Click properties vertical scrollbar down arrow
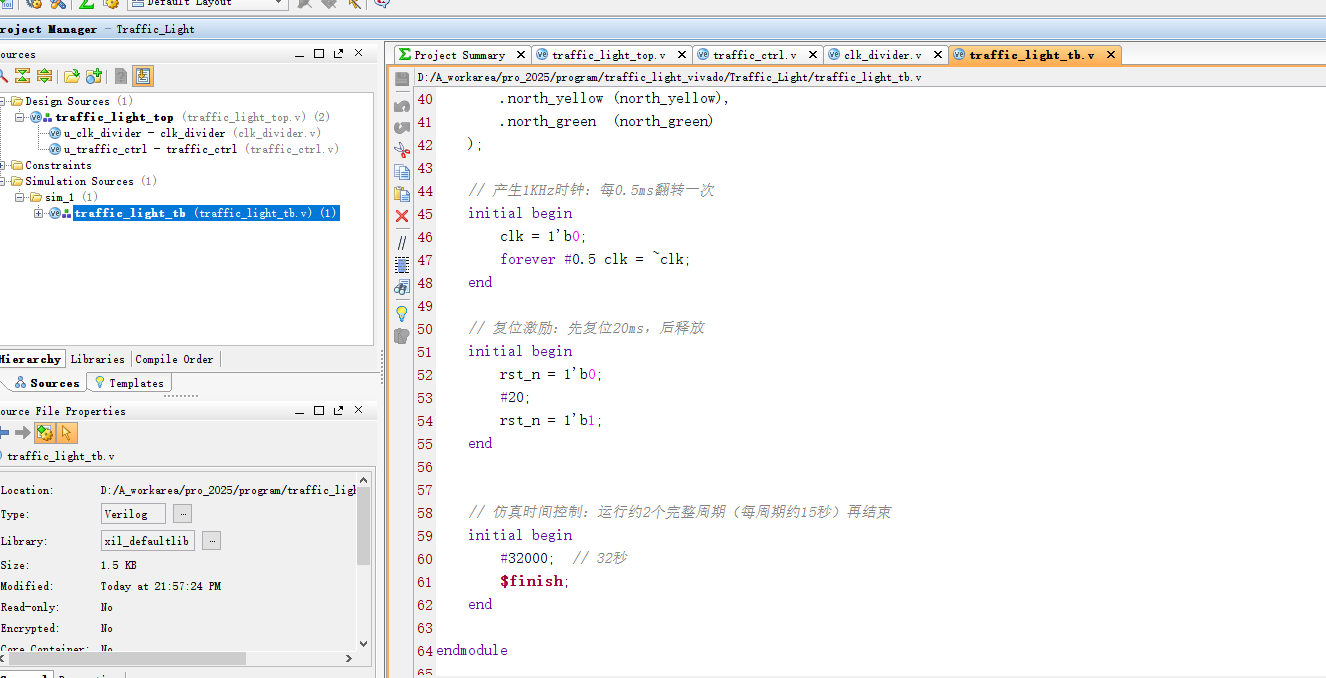Screen dimensions: 1326x678 [x=364, y=644]
